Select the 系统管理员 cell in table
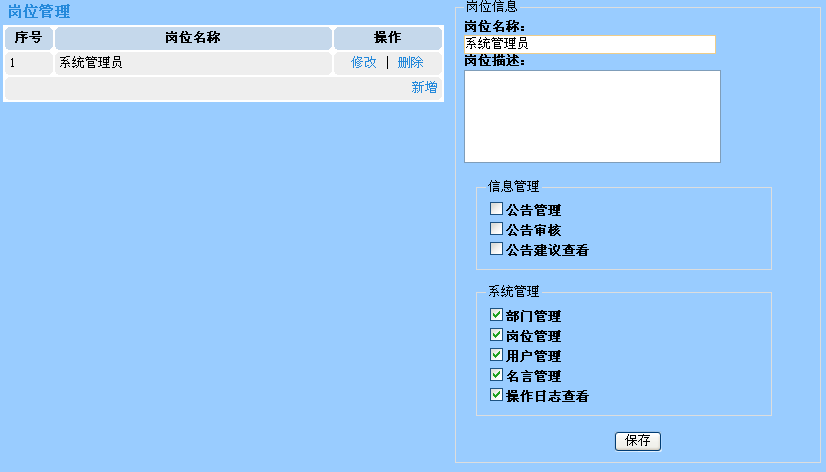This screenshot has width=826, height=472. click(193, 63)
